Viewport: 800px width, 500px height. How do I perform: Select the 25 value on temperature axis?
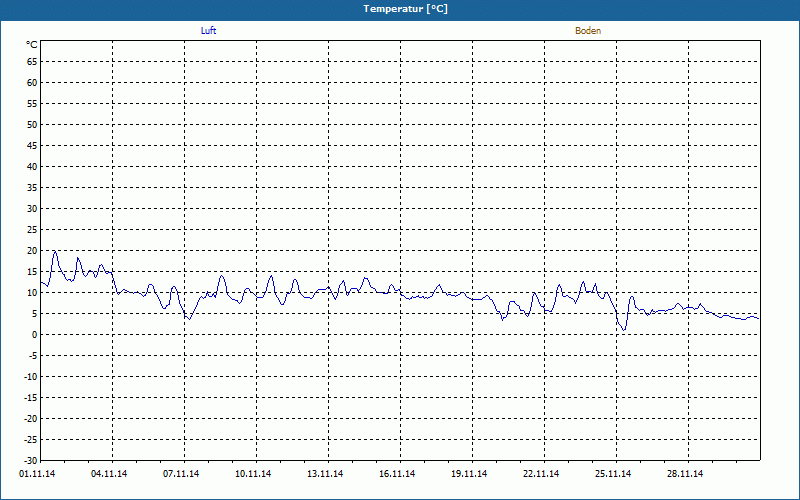[32, 230]
